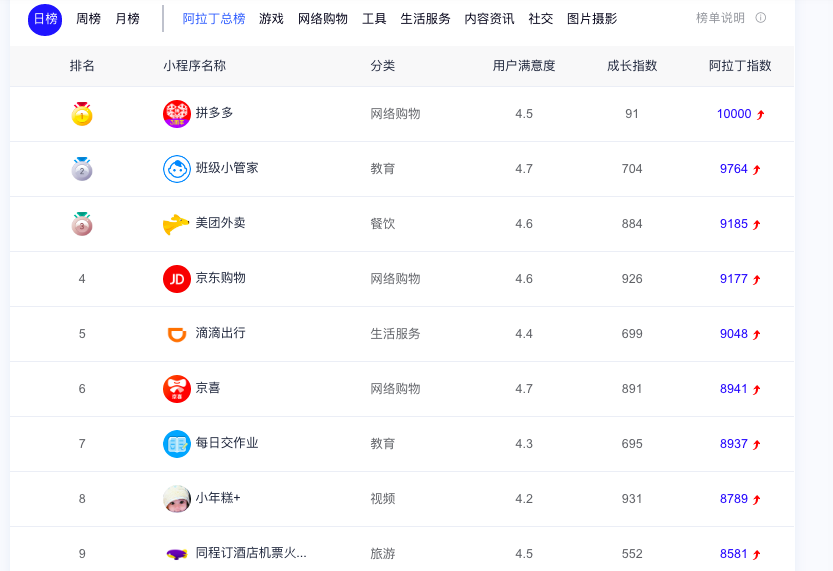The width and height of the screenshot is (833, 571).
Task: Select the 日榜 daily ranking button
Action: click(x=45, y=19)
